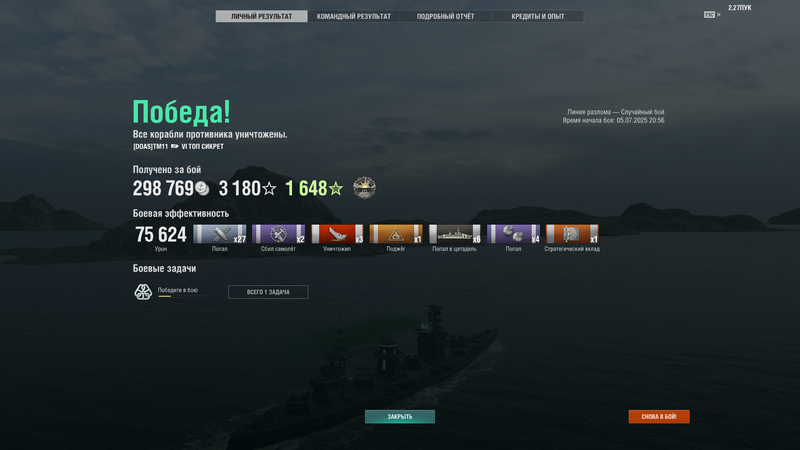
Task: Switch to Командный результат tab
Action: pos(354,16)
